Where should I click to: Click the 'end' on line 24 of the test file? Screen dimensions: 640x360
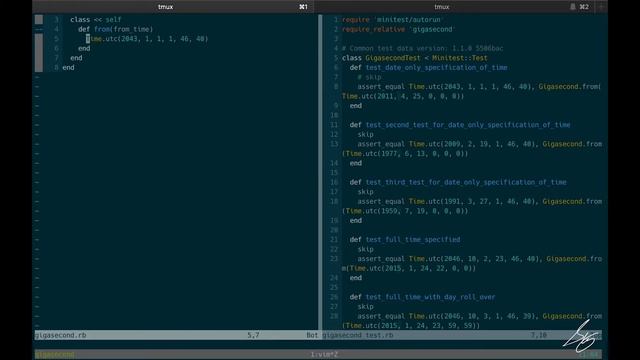[x=356, y=278]
